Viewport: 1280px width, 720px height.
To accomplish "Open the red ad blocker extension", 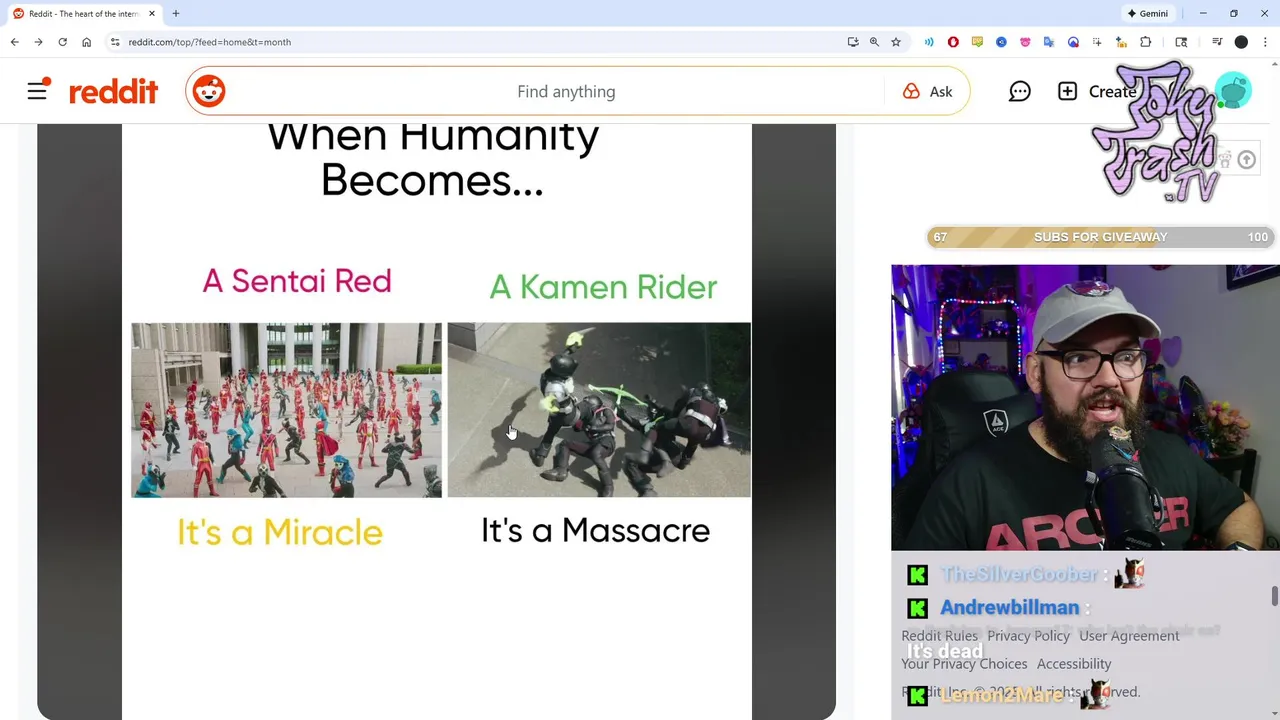I will (953, 42).
